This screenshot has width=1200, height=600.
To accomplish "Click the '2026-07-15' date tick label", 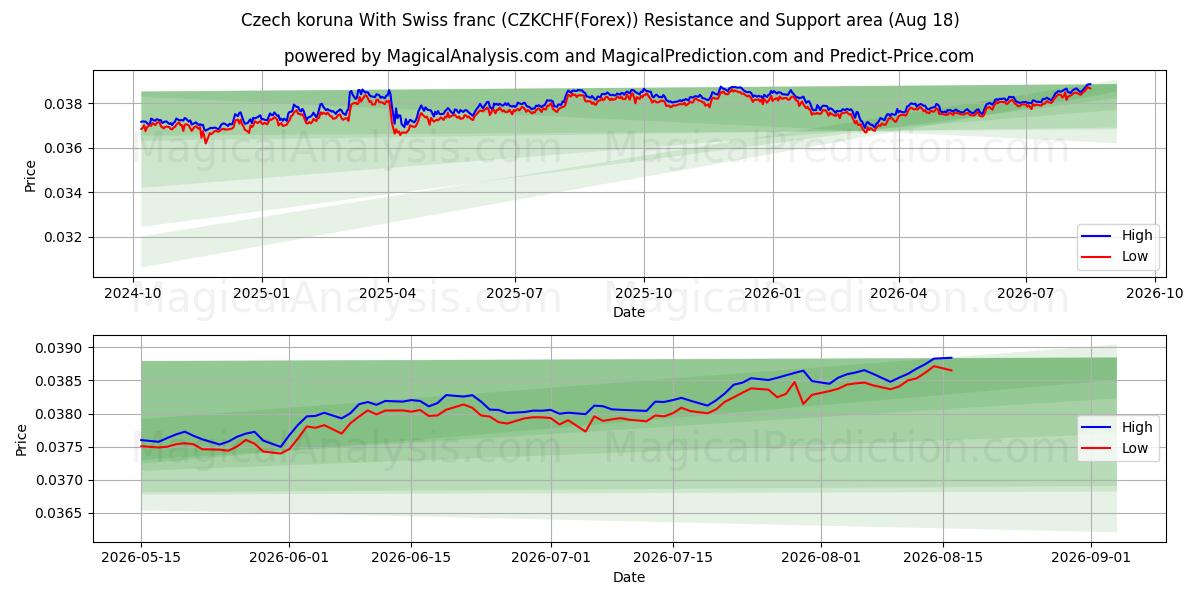I will (673, 559).
